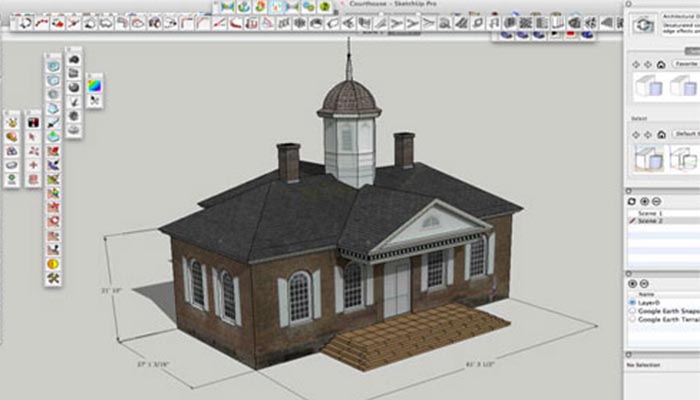Click the red wavy curve icon in top toolbar

tap(42, 23)
